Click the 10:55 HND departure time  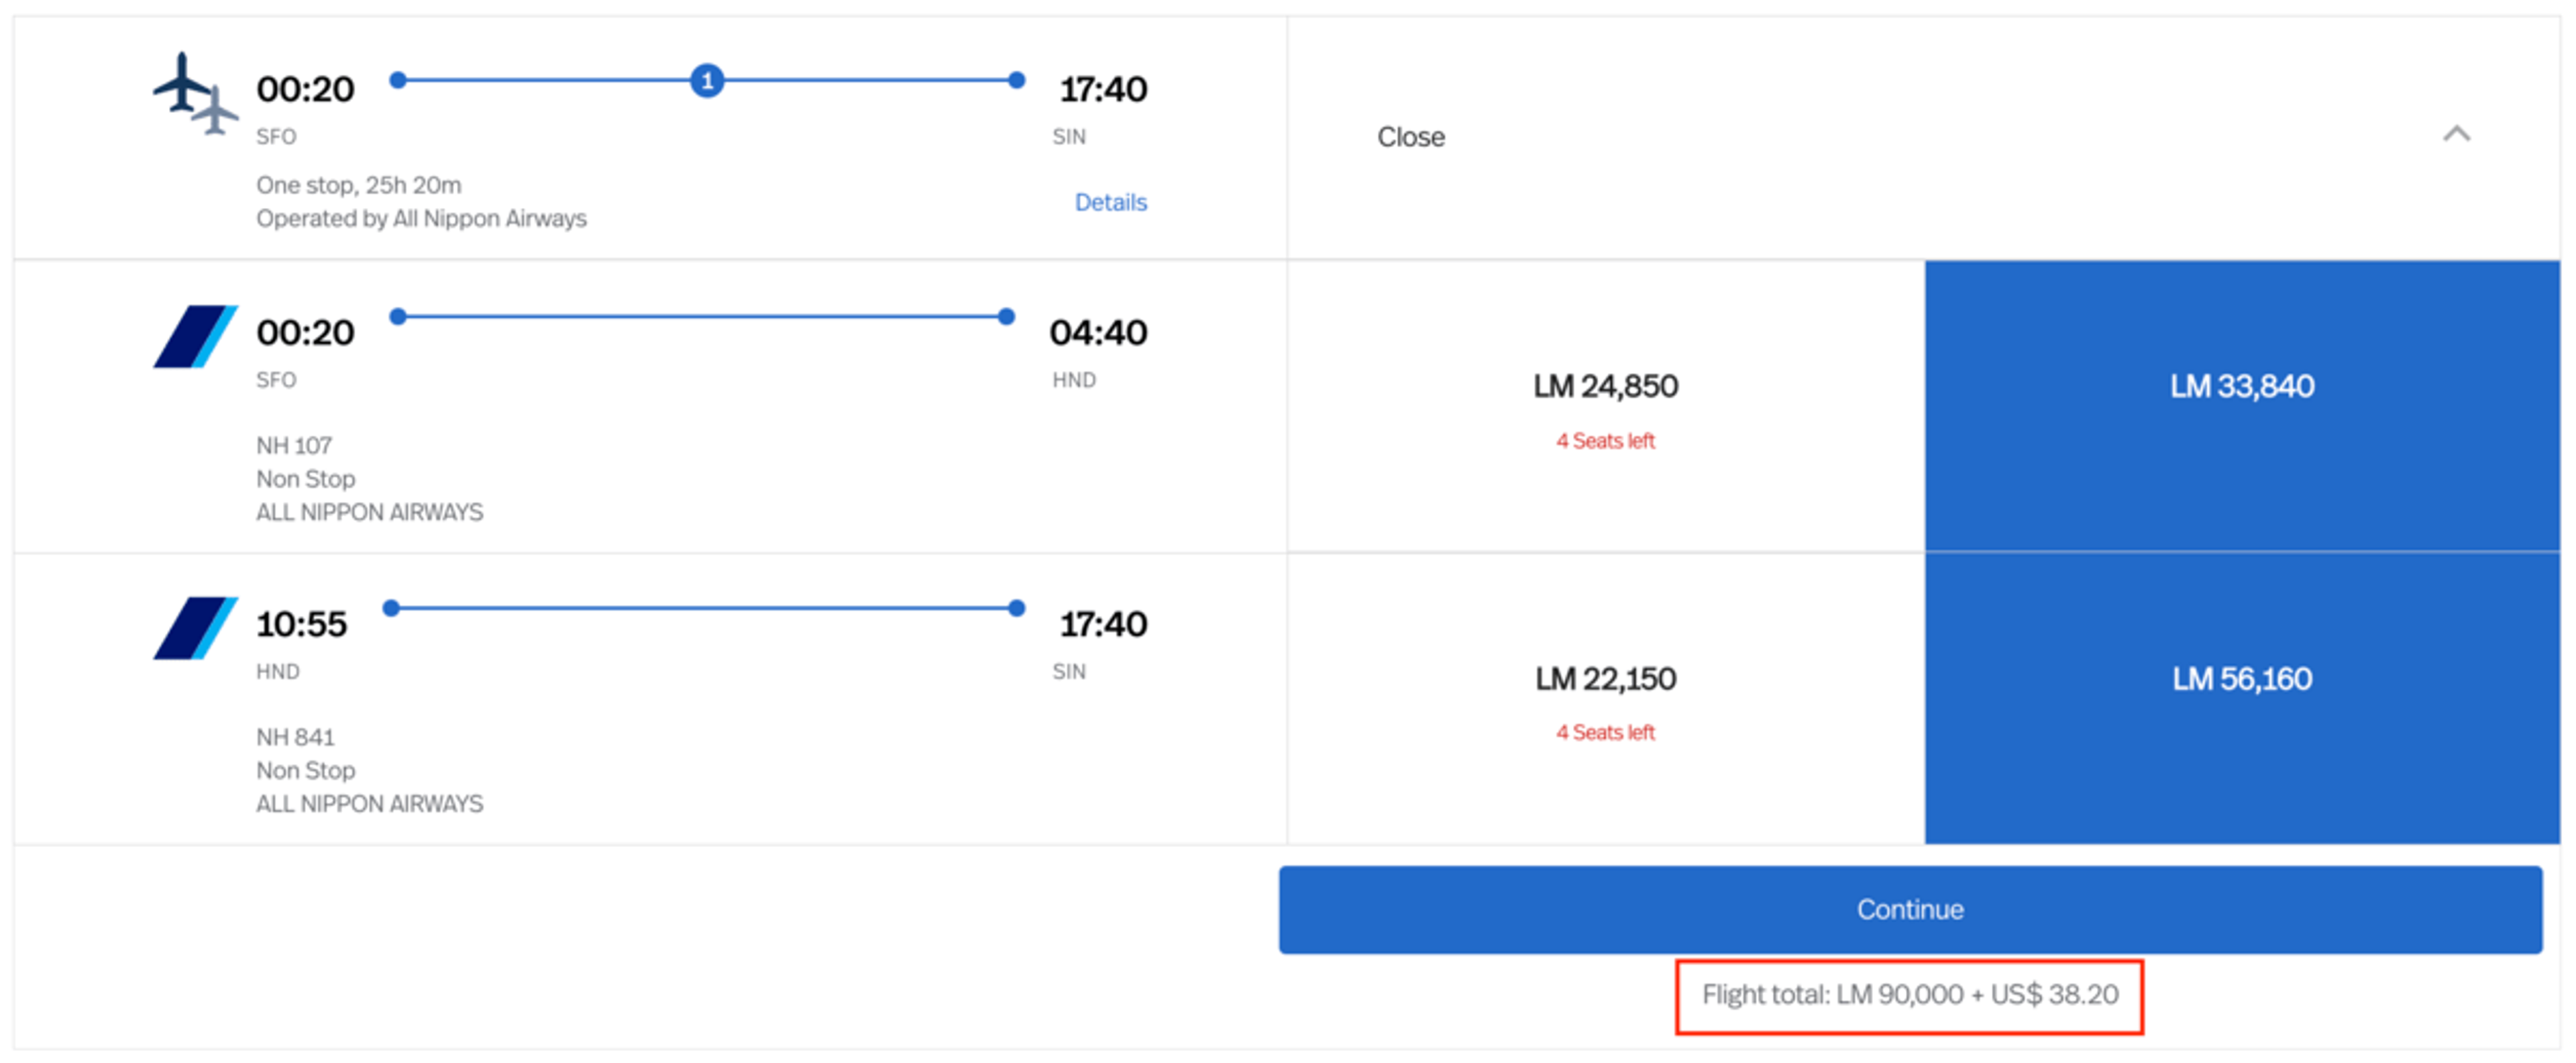pyautogui.click(x=301, y=624)
